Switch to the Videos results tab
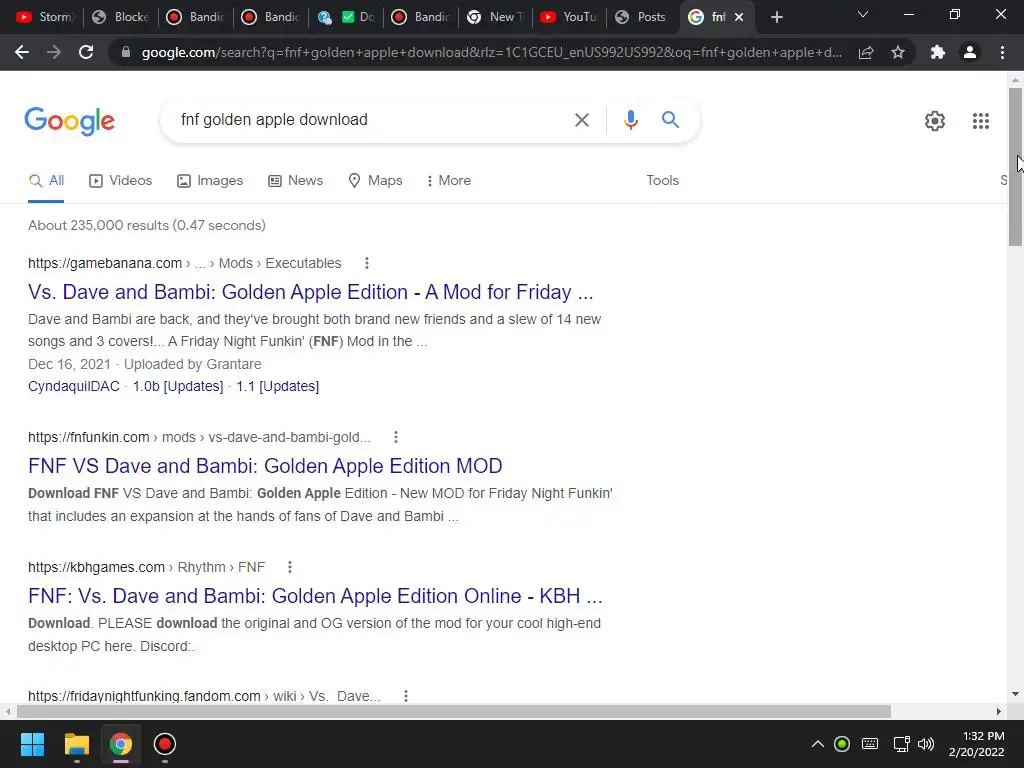The height and width of the screenshot is (768, 1024). 120,181
